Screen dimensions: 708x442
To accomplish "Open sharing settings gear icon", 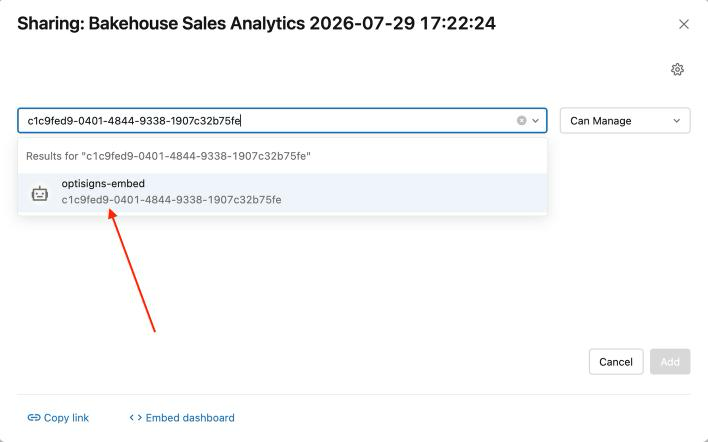I will pyautogui.click(x=677, y=70).
